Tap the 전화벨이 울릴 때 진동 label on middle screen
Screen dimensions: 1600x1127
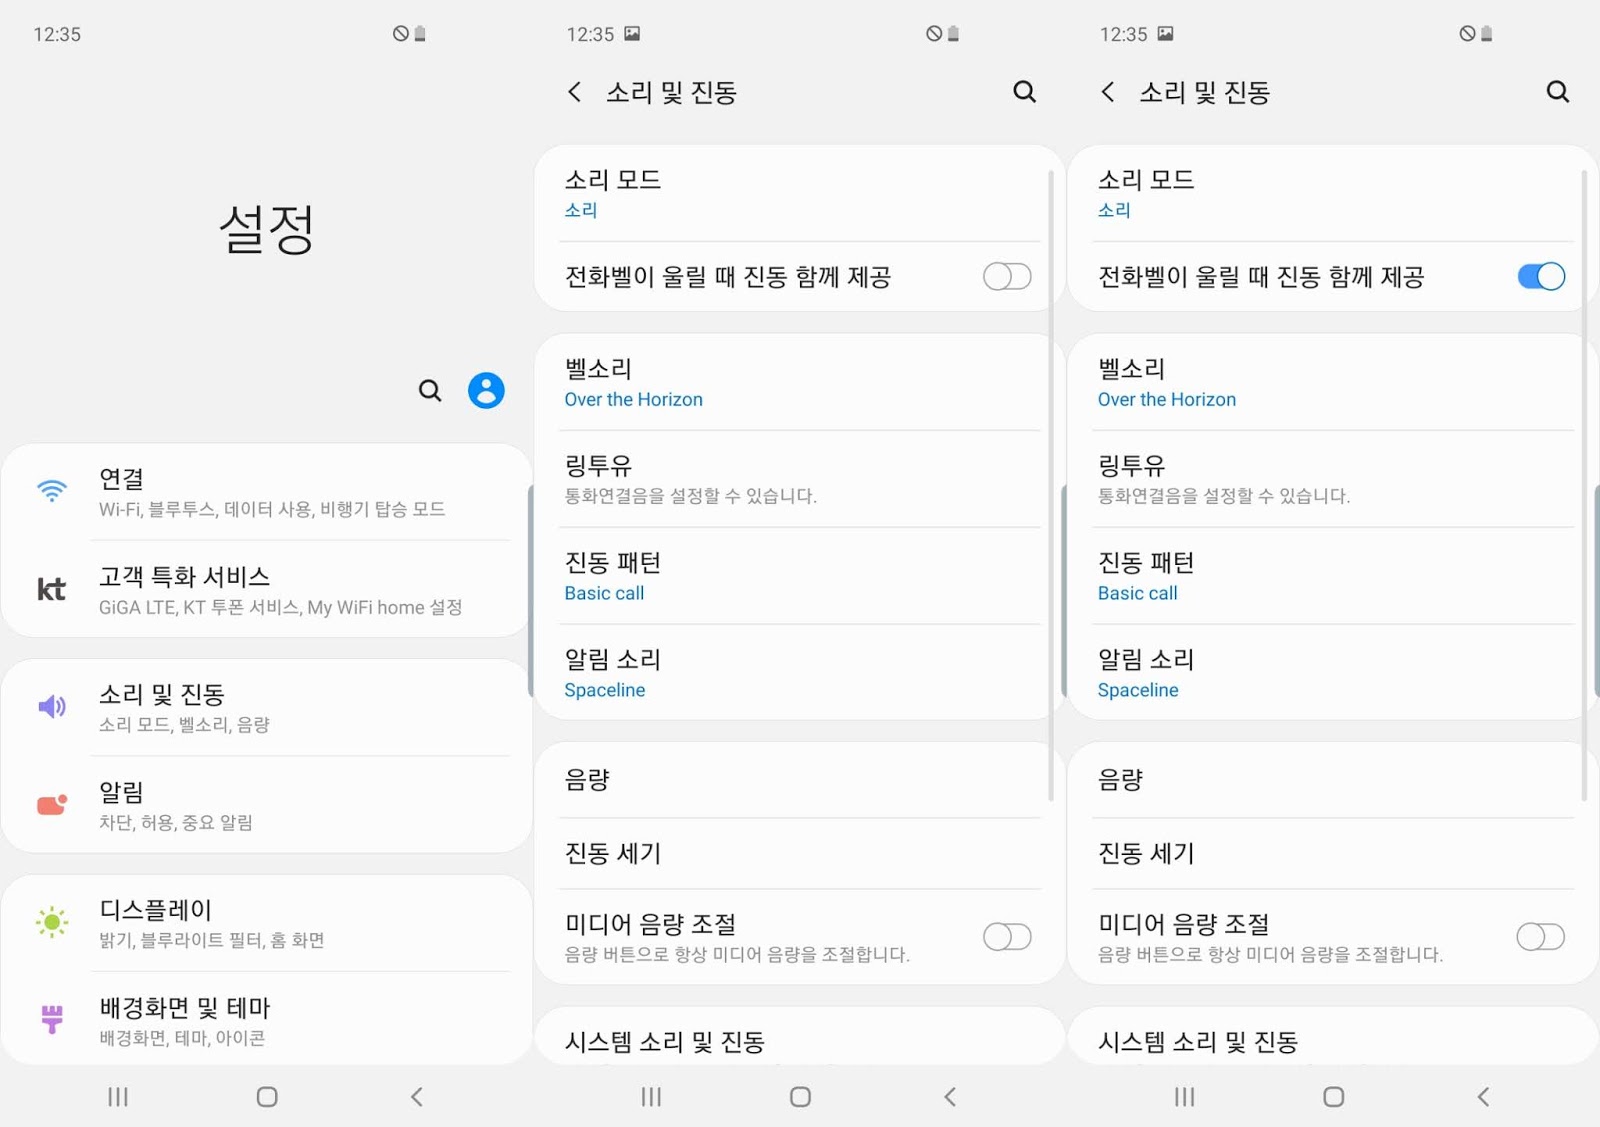[x=728, y=277]
